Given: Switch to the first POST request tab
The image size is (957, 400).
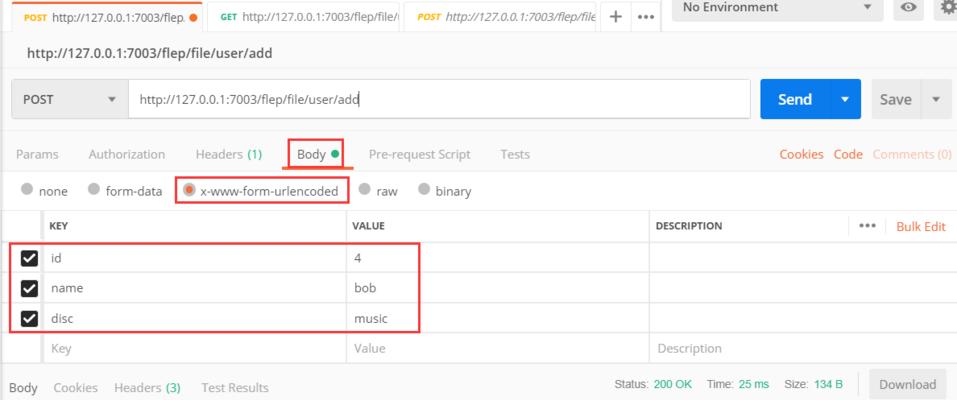Looking at the screenshot, I should [x=107, y=17].
